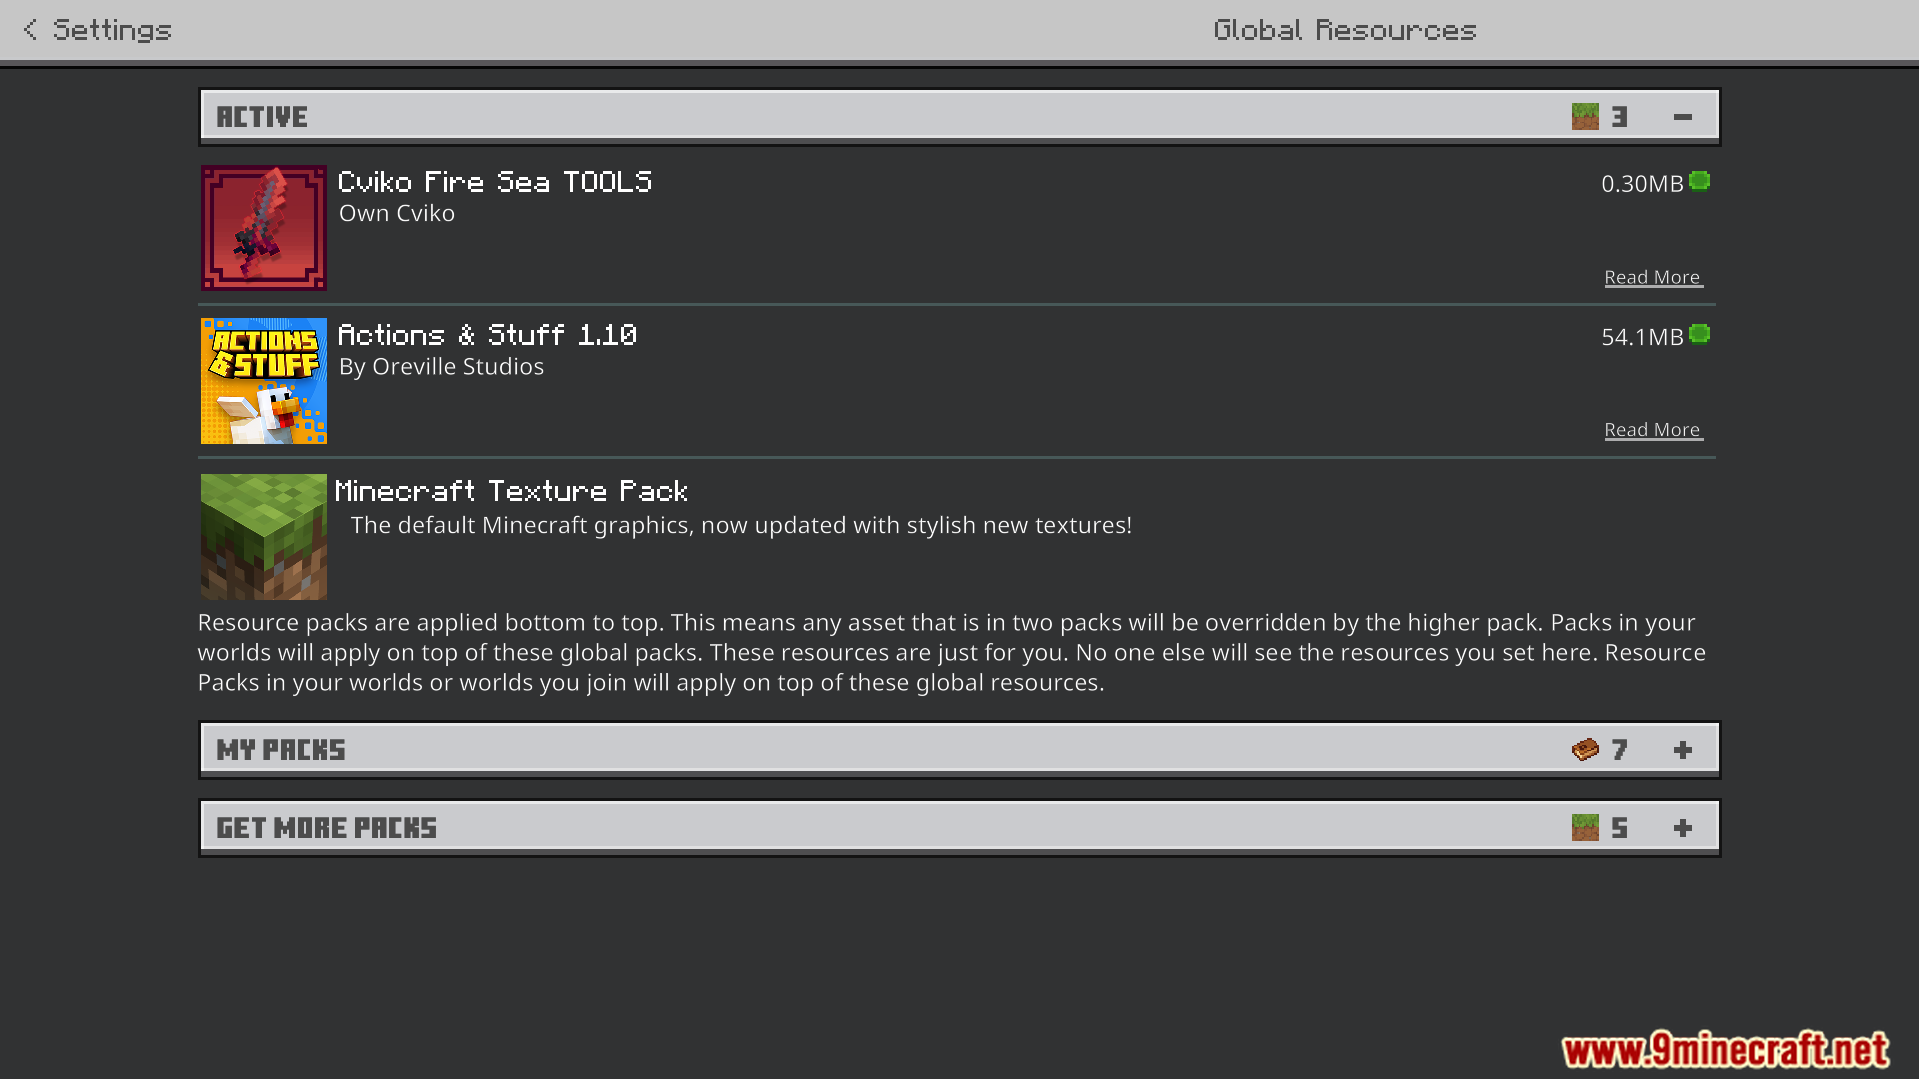The width and height of the screenshot is (1919, 1079).
Task: Select Actions & Stuff pack icon
Action: click(264, 381)
